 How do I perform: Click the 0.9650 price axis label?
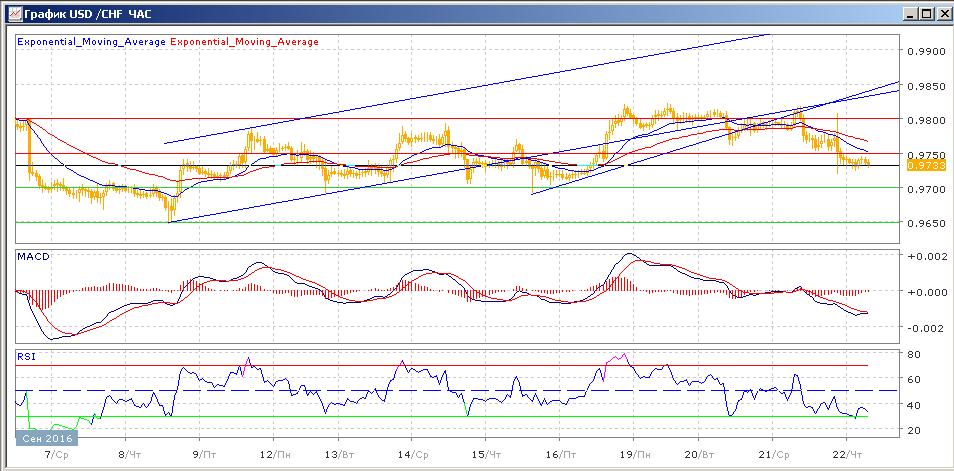(x=925, y=223)
